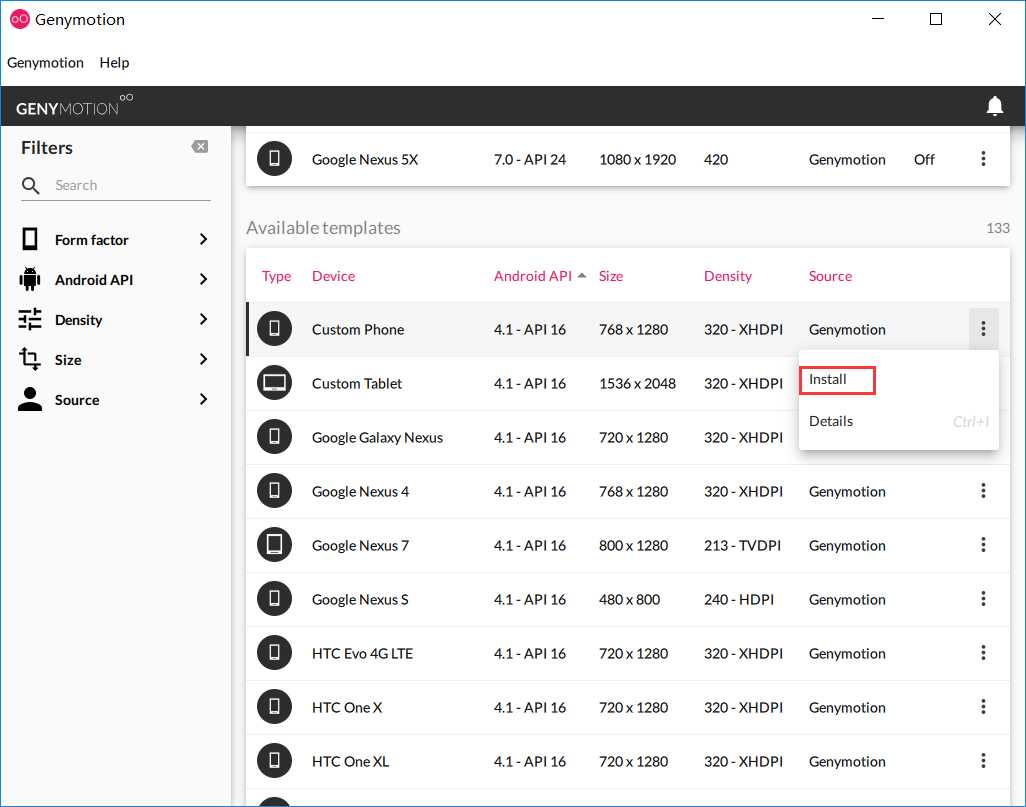This screenshot has height=807, width=1026.
Task: Open more options for HTC One XL
Action: click(x=983, y=761)
